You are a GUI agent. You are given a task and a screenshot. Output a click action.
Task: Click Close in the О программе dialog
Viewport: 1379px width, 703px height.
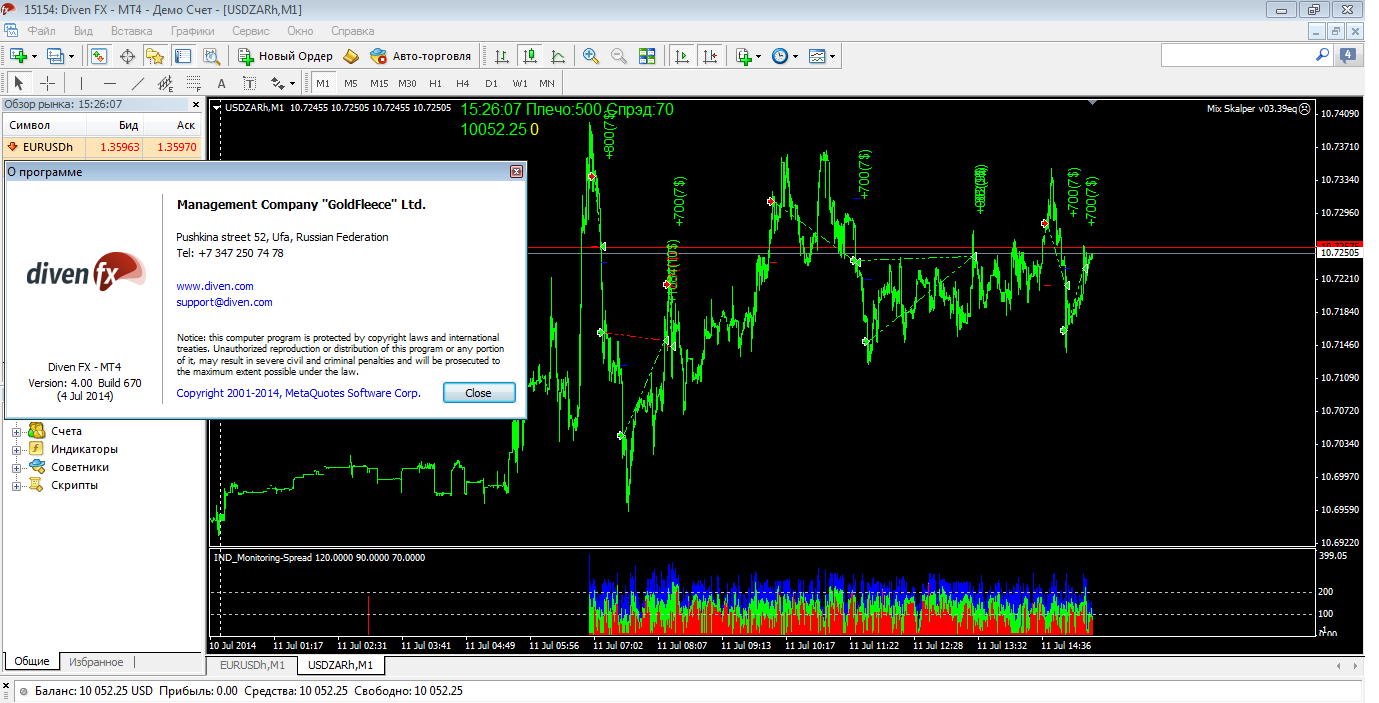pyautogui.click(x=479, y=393)
